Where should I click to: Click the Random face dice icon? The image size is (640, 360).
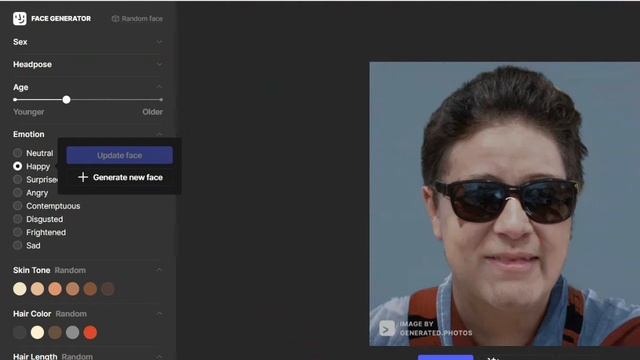(116, 19)
